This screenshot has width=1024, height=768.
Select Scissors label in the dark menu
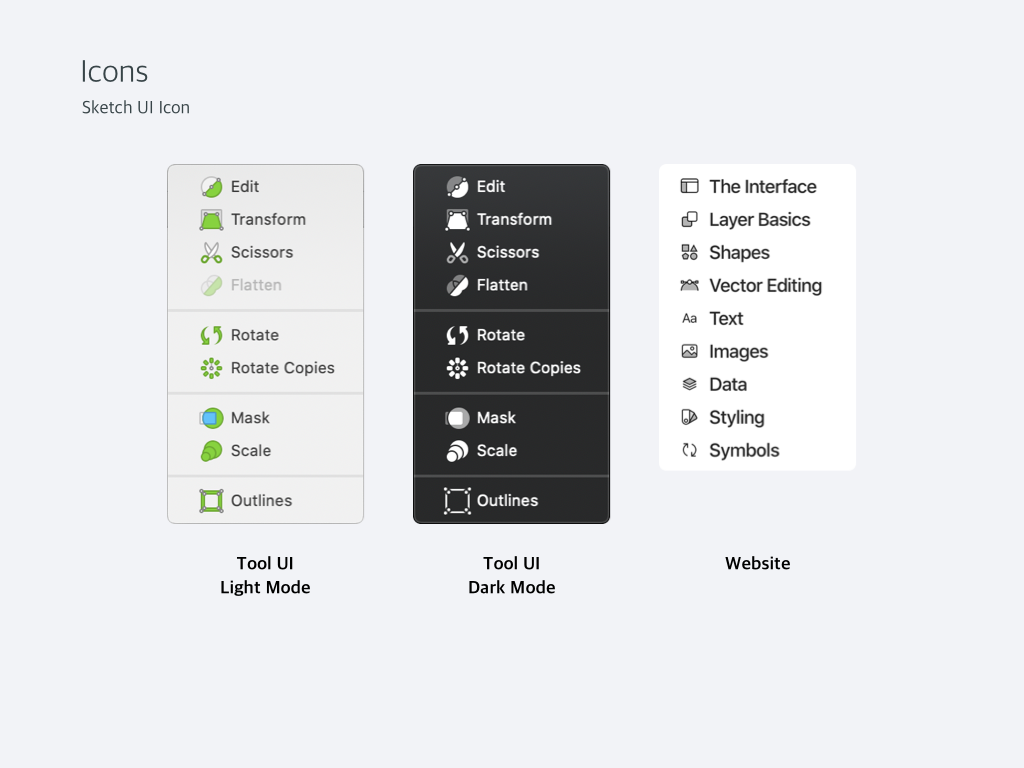coord(507,252)
